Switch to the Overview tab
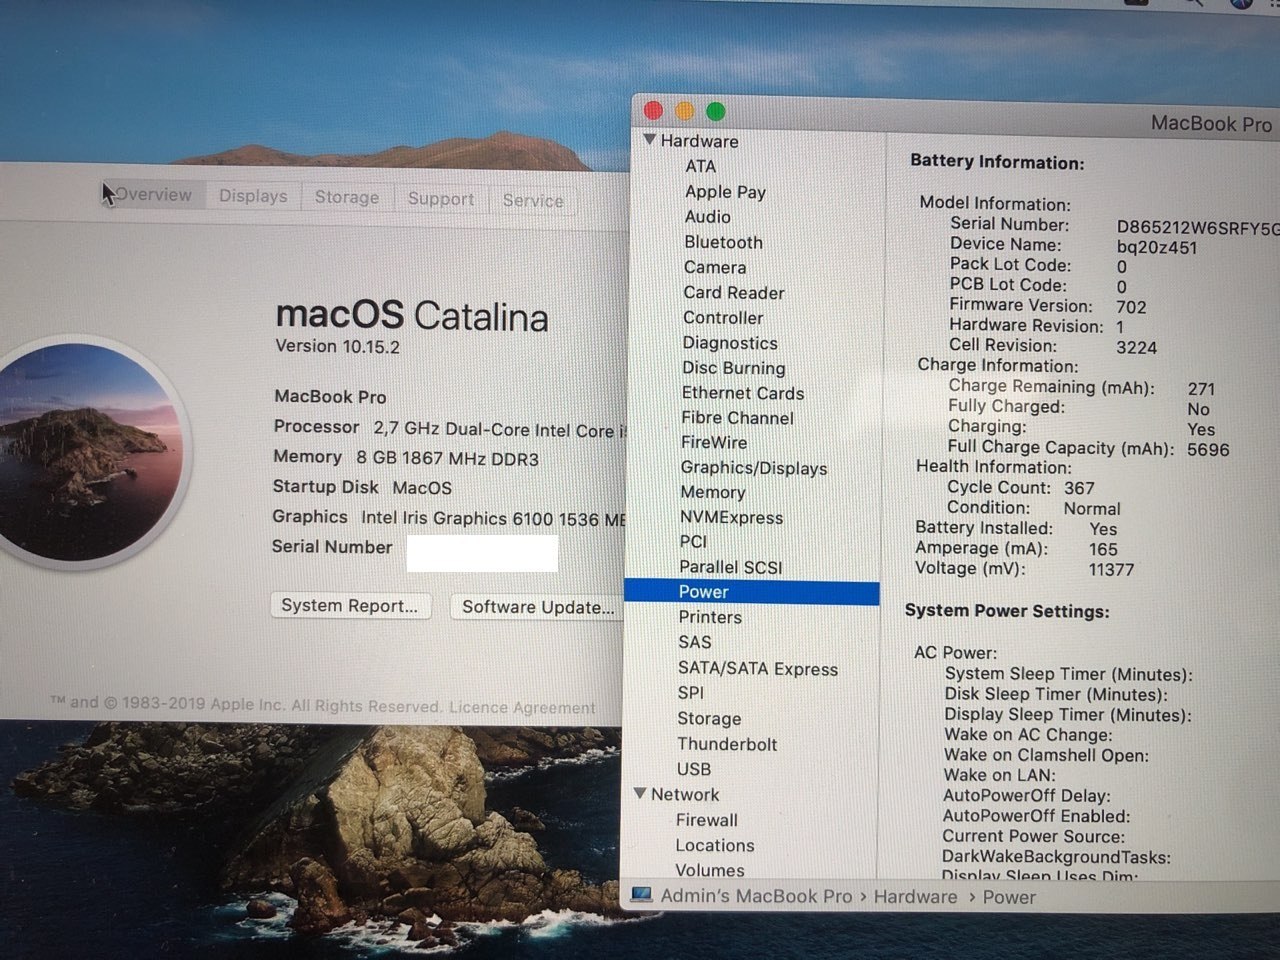This screenshot has width=1280, height=960. click(152, 194)
